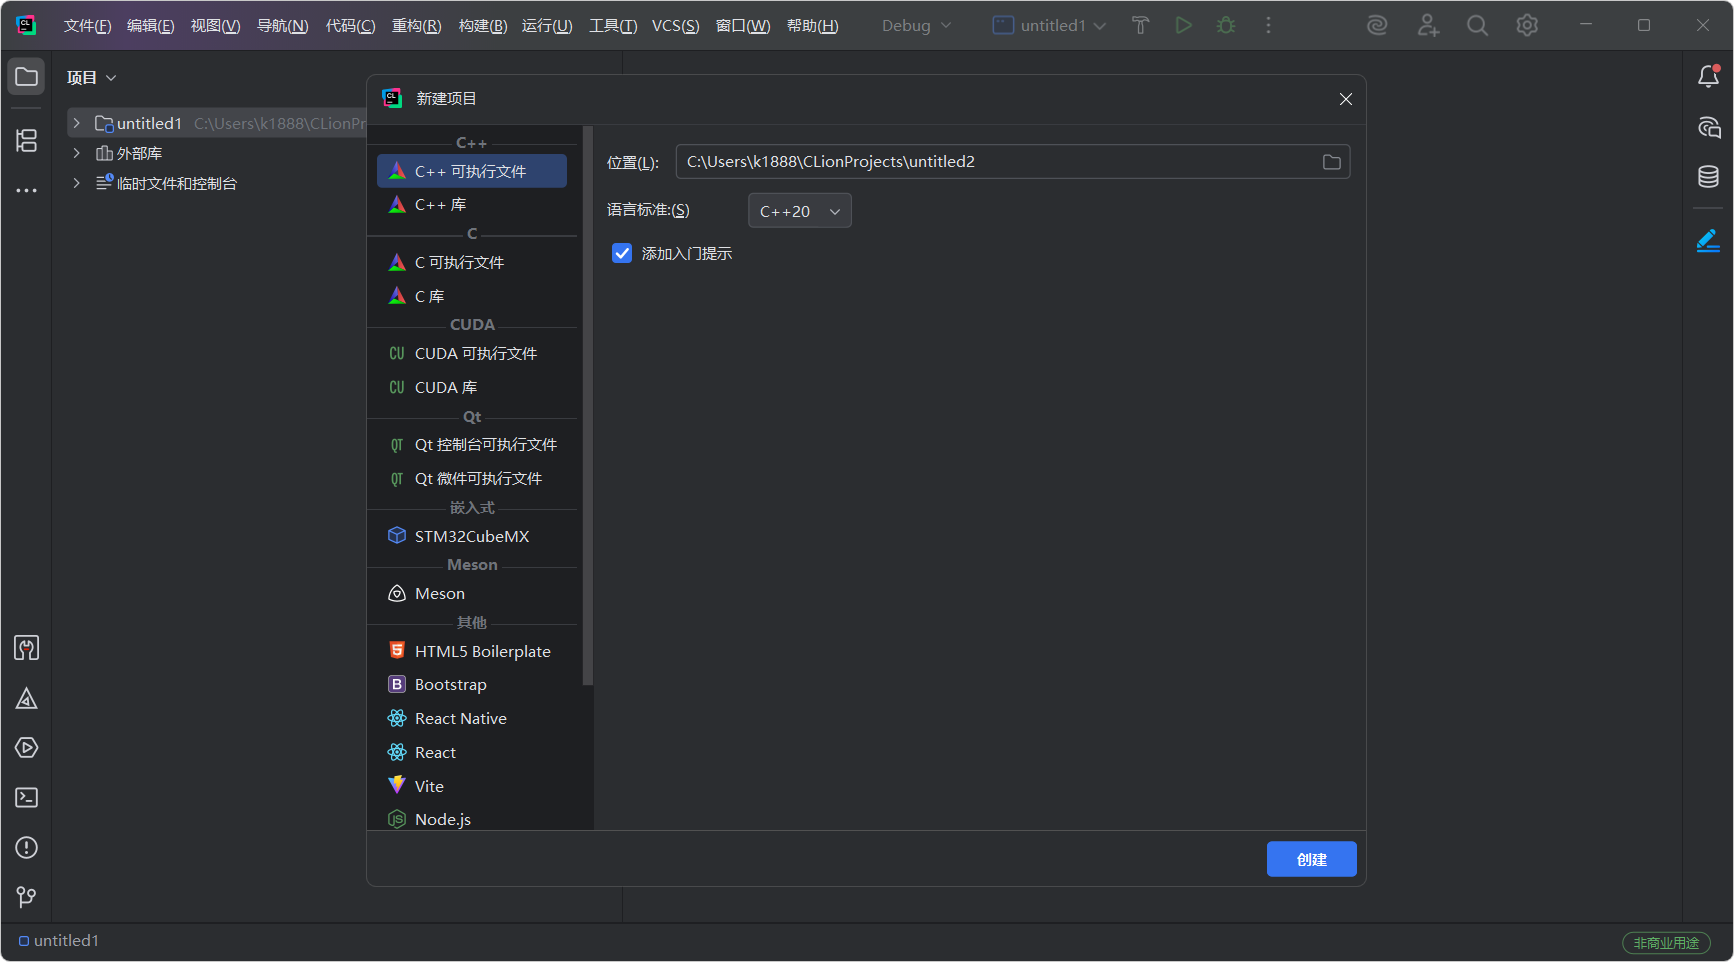Expand the 外部库 tree node
1734x962 pixels.
click(x=76, y=153)
